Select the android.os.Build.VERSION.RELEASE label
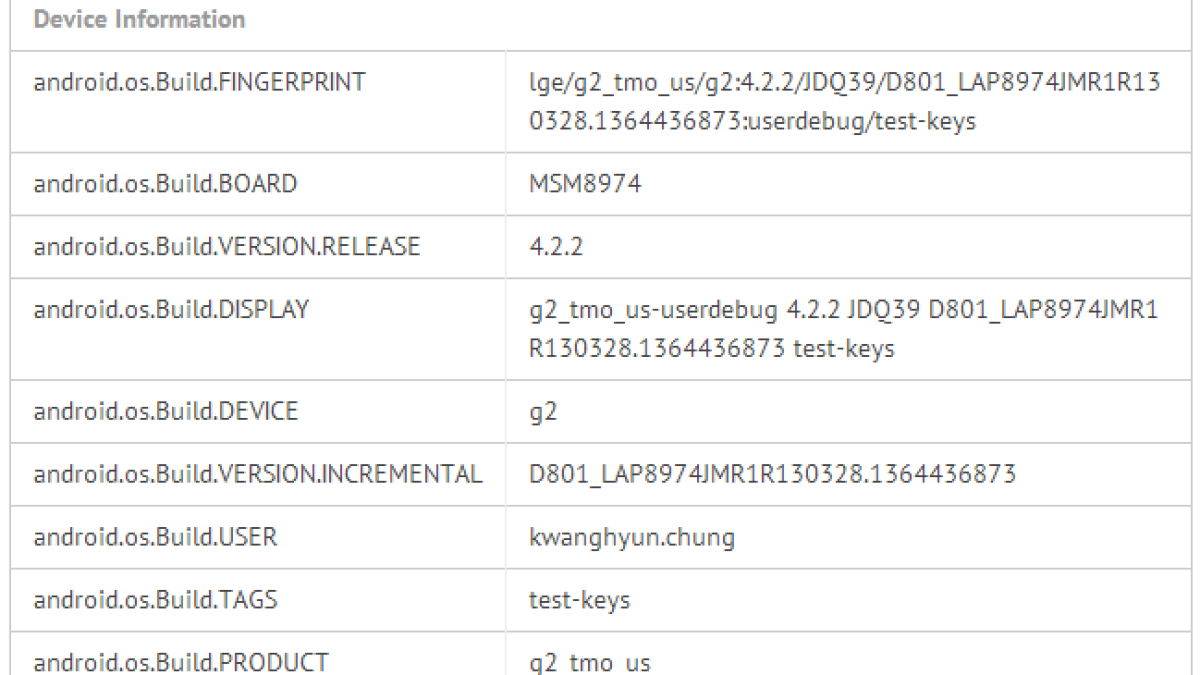Viewport: 1200px width, 675px height. click(x=227, y=247)
